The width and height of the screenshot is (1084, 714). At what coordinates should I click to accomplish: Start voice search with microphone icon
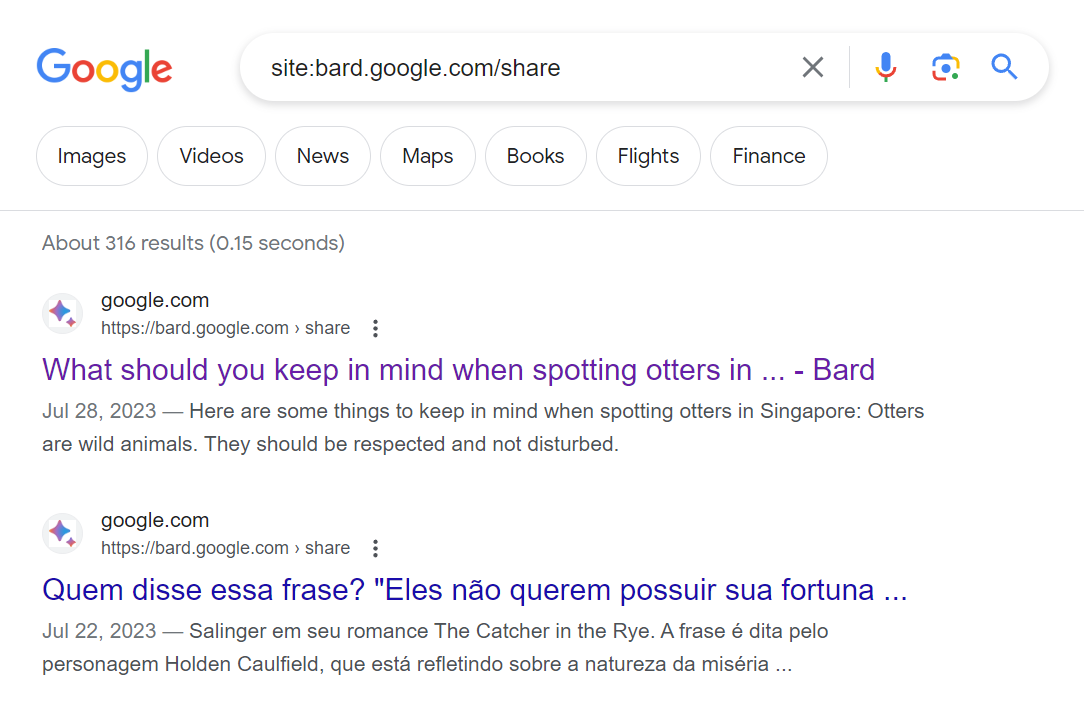coord(885,67)
